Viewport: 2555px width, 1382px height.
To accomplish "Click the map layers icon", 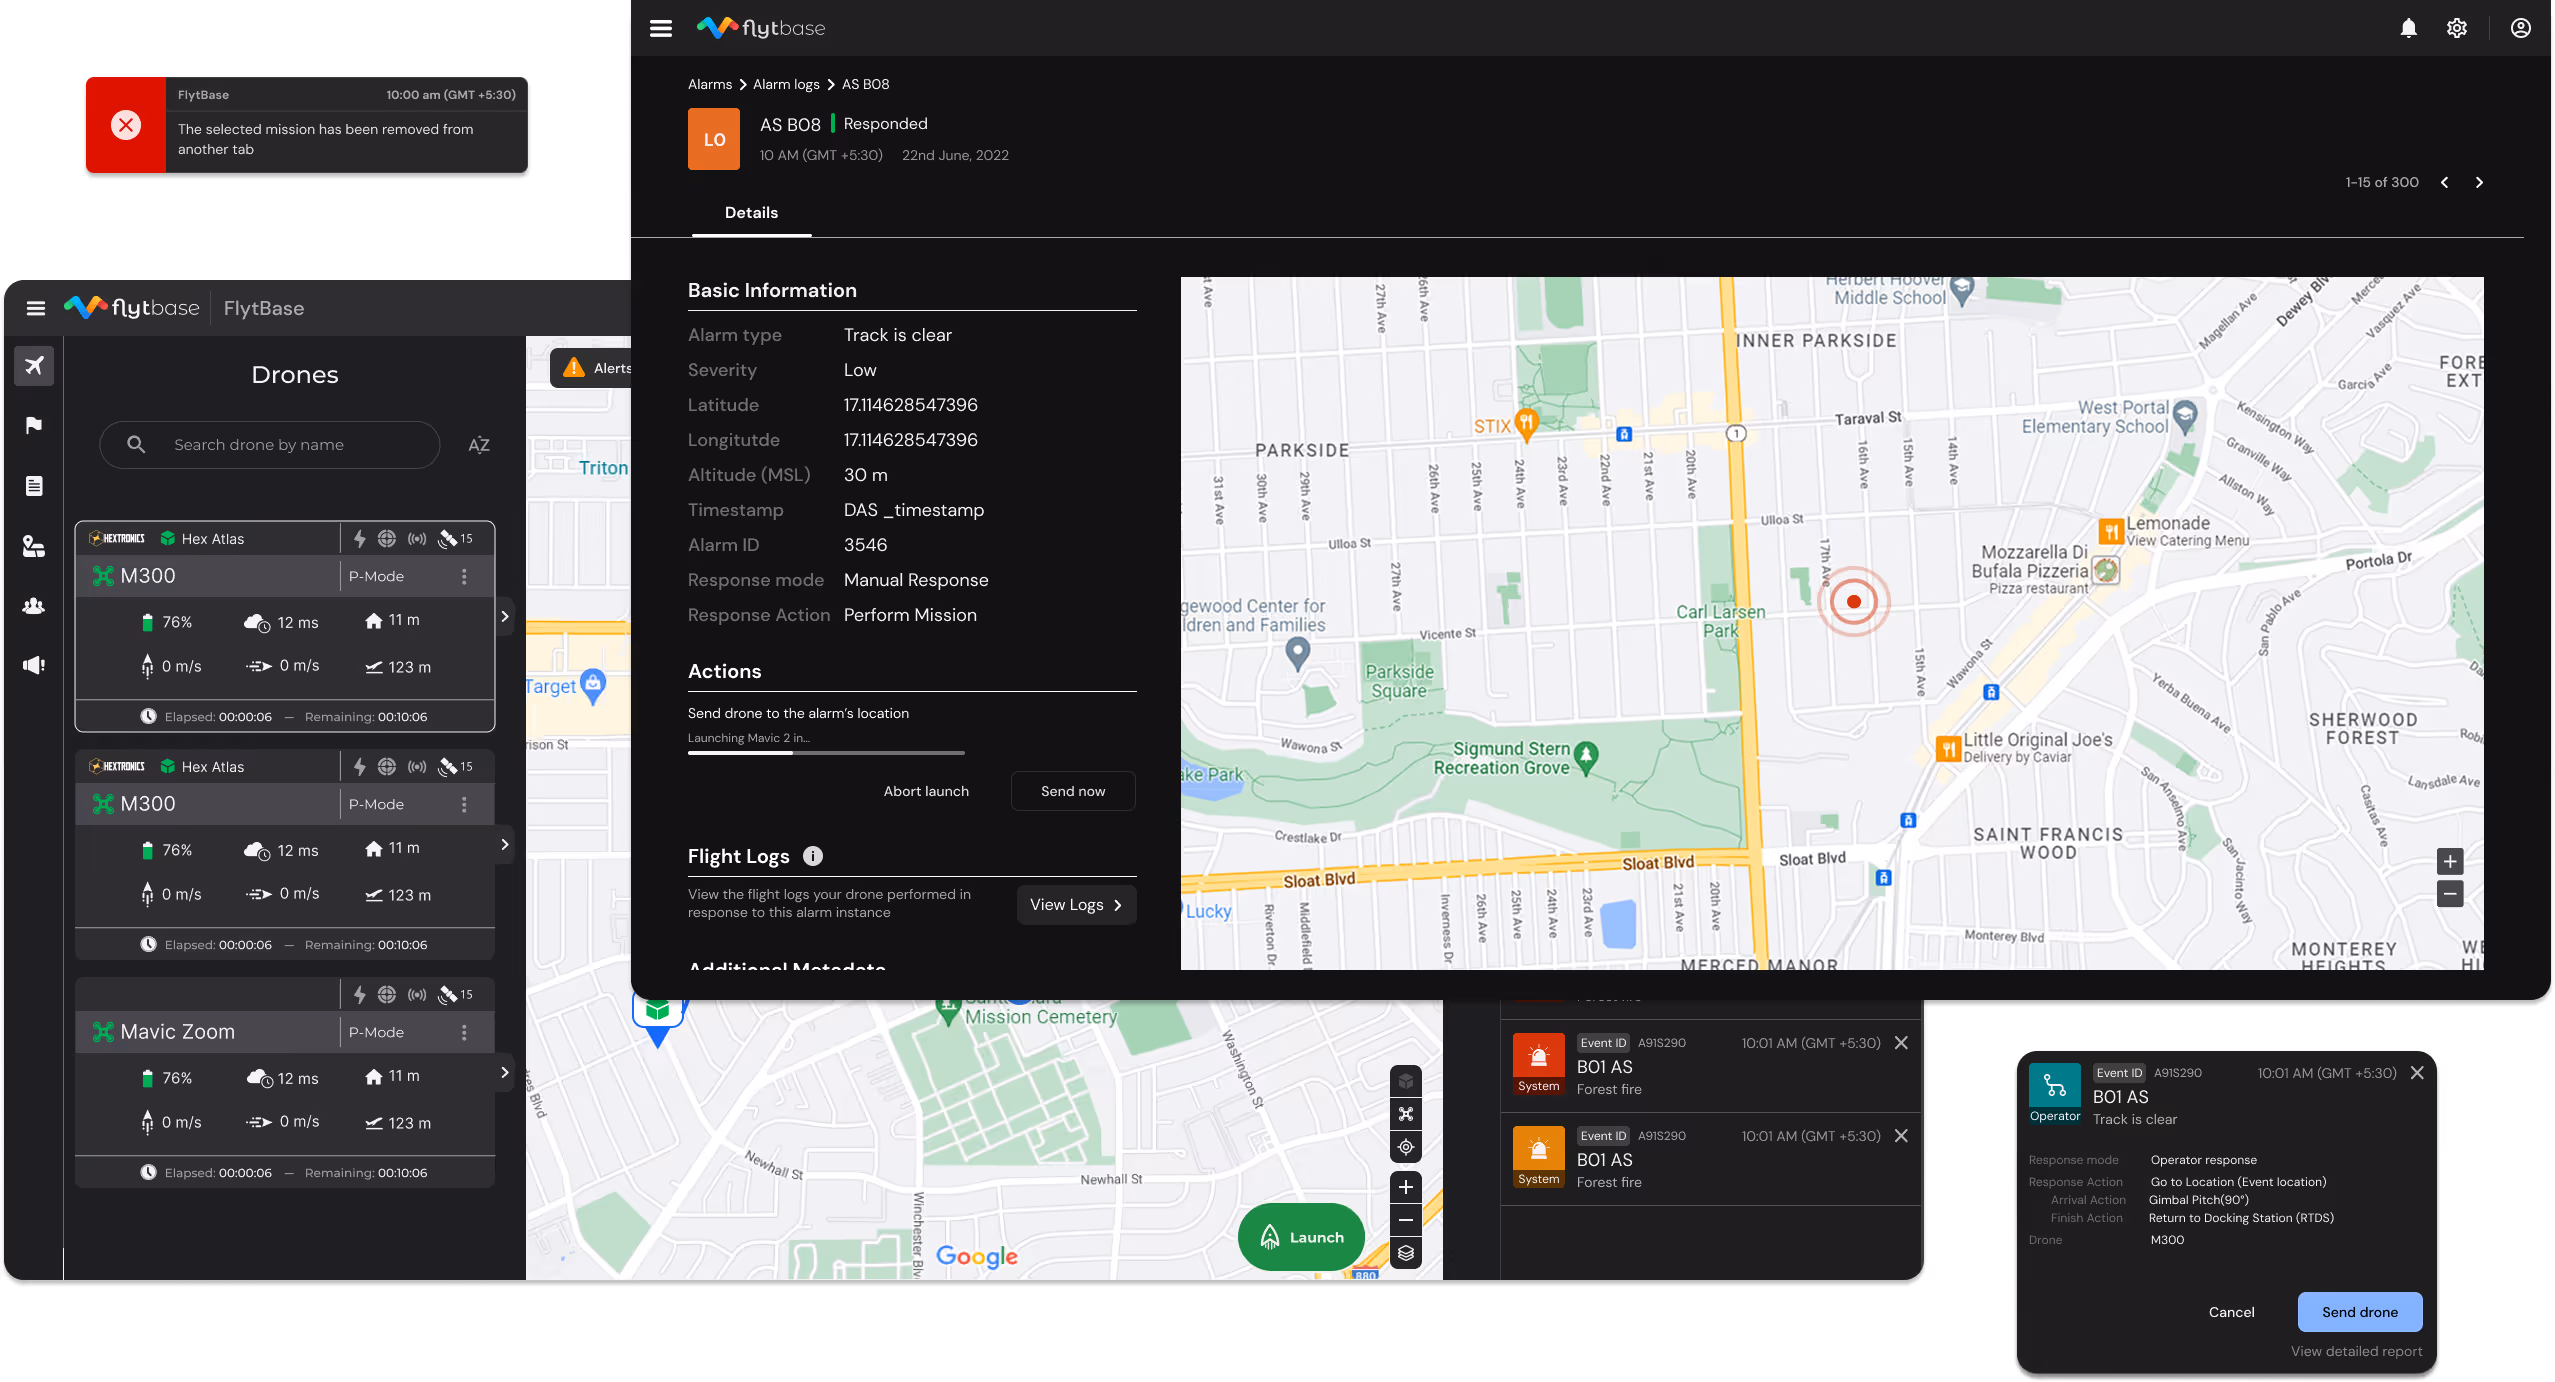I will [1406, 1253].
